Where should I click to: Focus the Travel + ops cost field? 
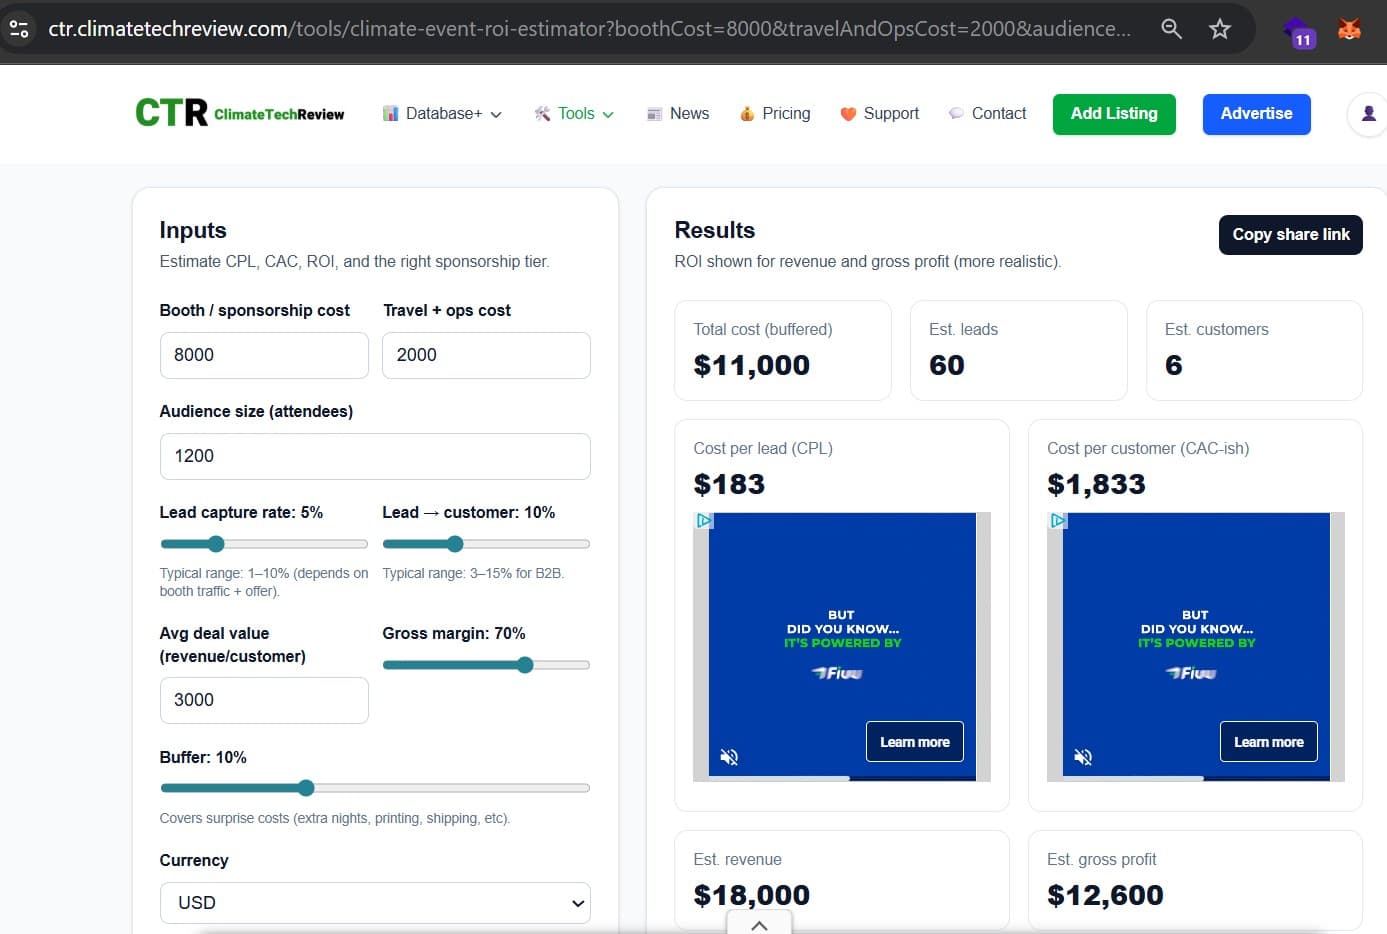[486, 355]
